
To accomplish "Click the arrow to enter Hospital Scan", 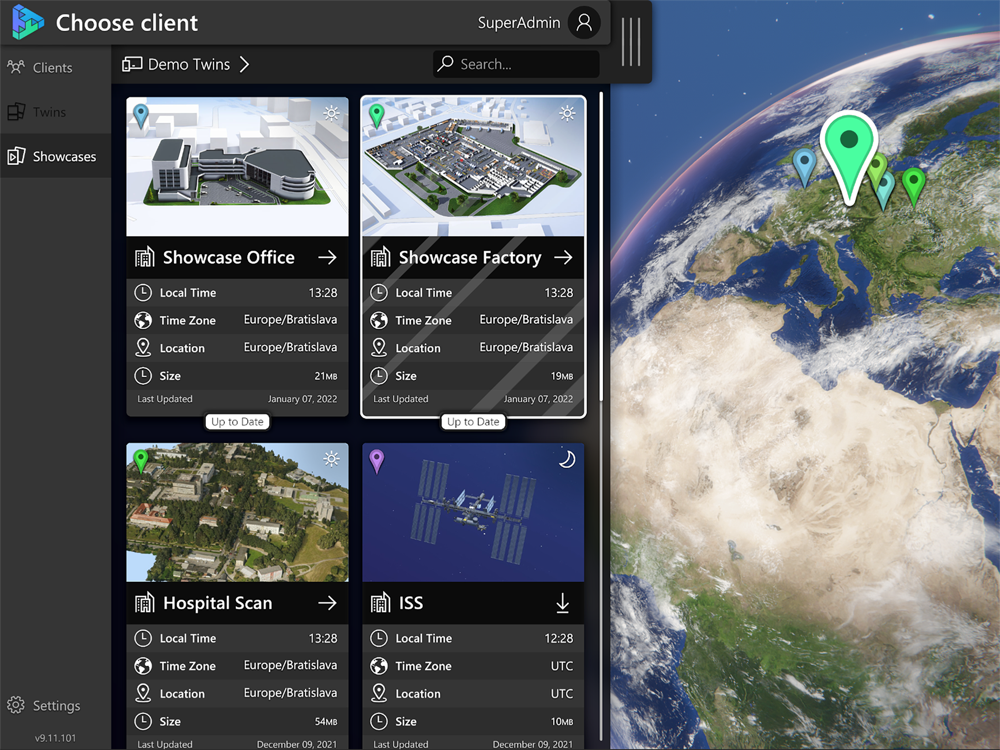I will point(327,603).
